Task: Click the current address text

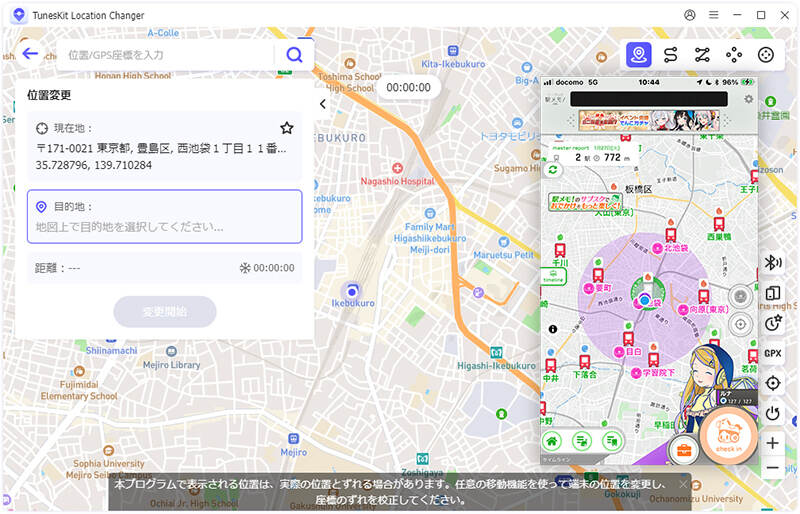Action: pos(161,149)
